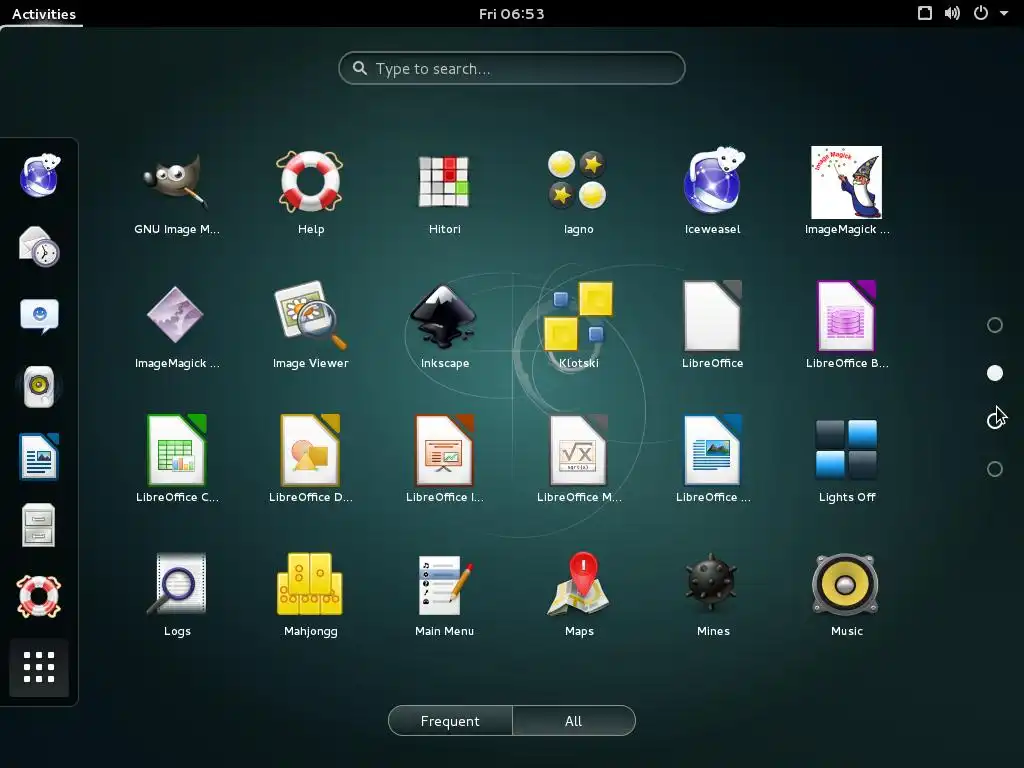Image resolution: width=1024 pixels, height=768 pixels.
Task: Click the search field
Action: [511, 68]
